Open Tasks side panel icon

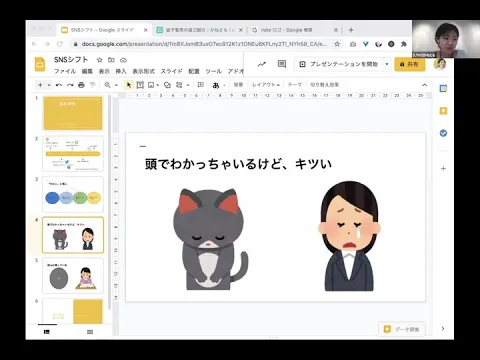point(443,133)
